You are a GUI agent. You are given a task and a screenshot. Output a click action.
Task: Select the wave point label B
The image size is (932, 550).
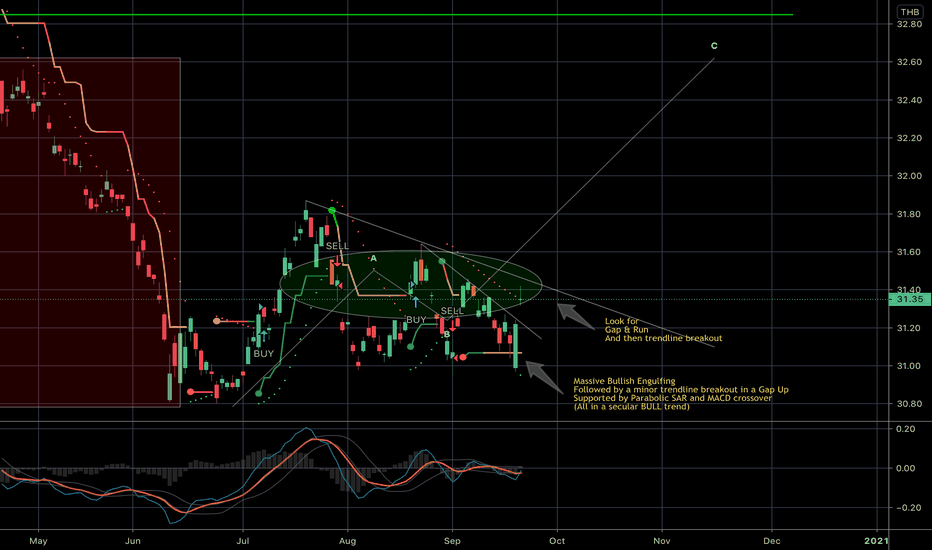(x=447, y=334)
